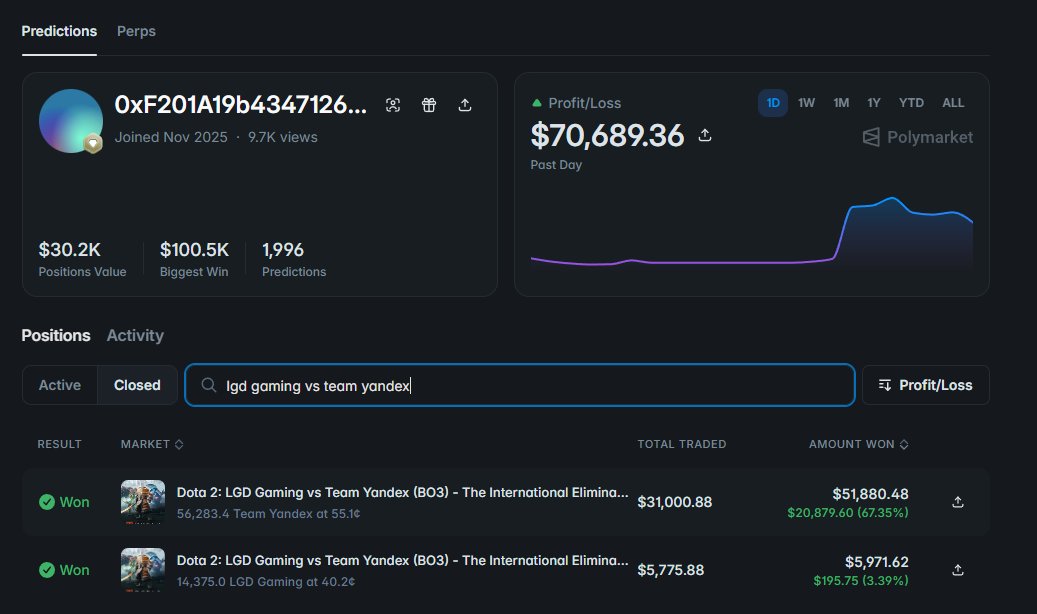Select the YTD time range
The width and height of the screenshot is (1037, 614).
coord(911,103)
